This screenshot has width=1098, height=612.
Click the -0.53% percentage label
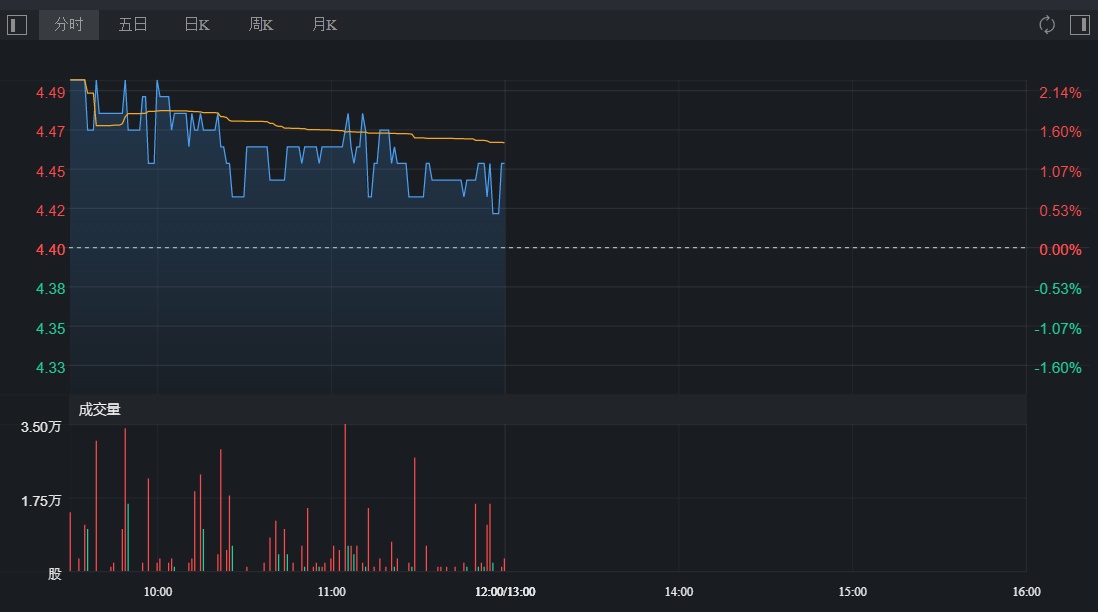(1058, 288)
